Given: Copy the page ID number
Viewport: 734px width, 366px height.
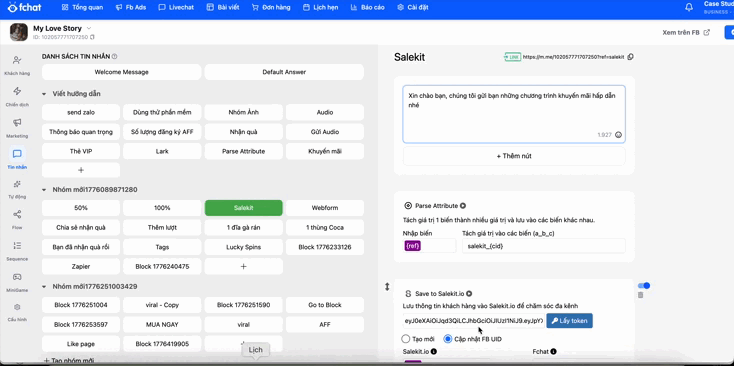Looking at the screenshot, I should (x=92, y=37).
